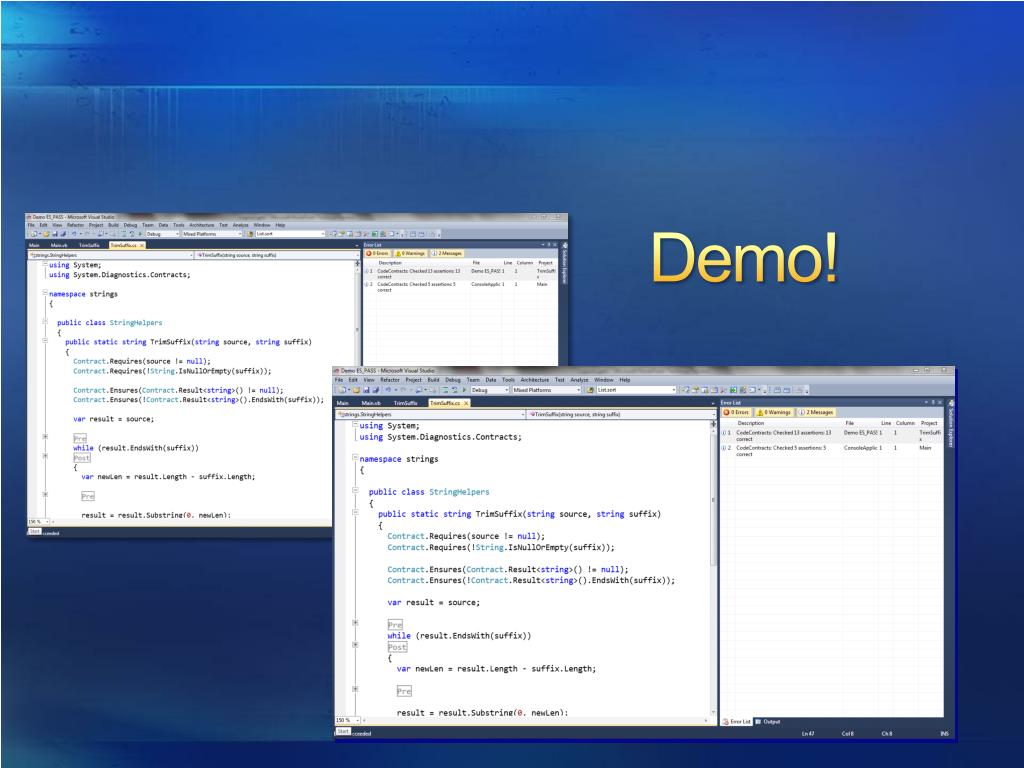The image size is (1024, 768).
Task: Open the Refactor menu in front window
Action: coord(390,379)
